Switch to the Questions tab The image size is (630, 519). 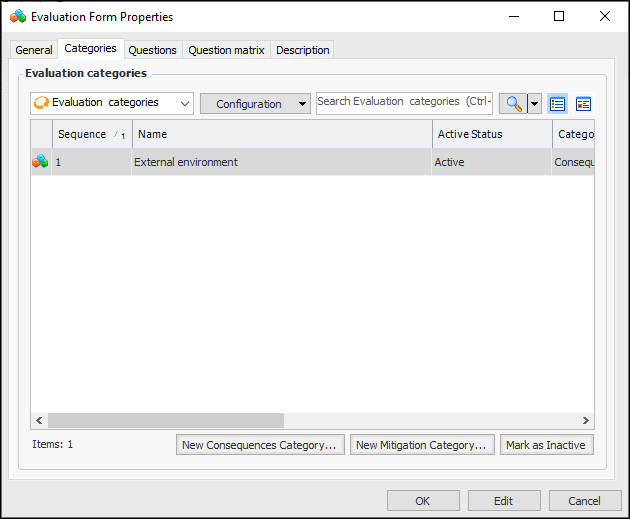(152, 50)
